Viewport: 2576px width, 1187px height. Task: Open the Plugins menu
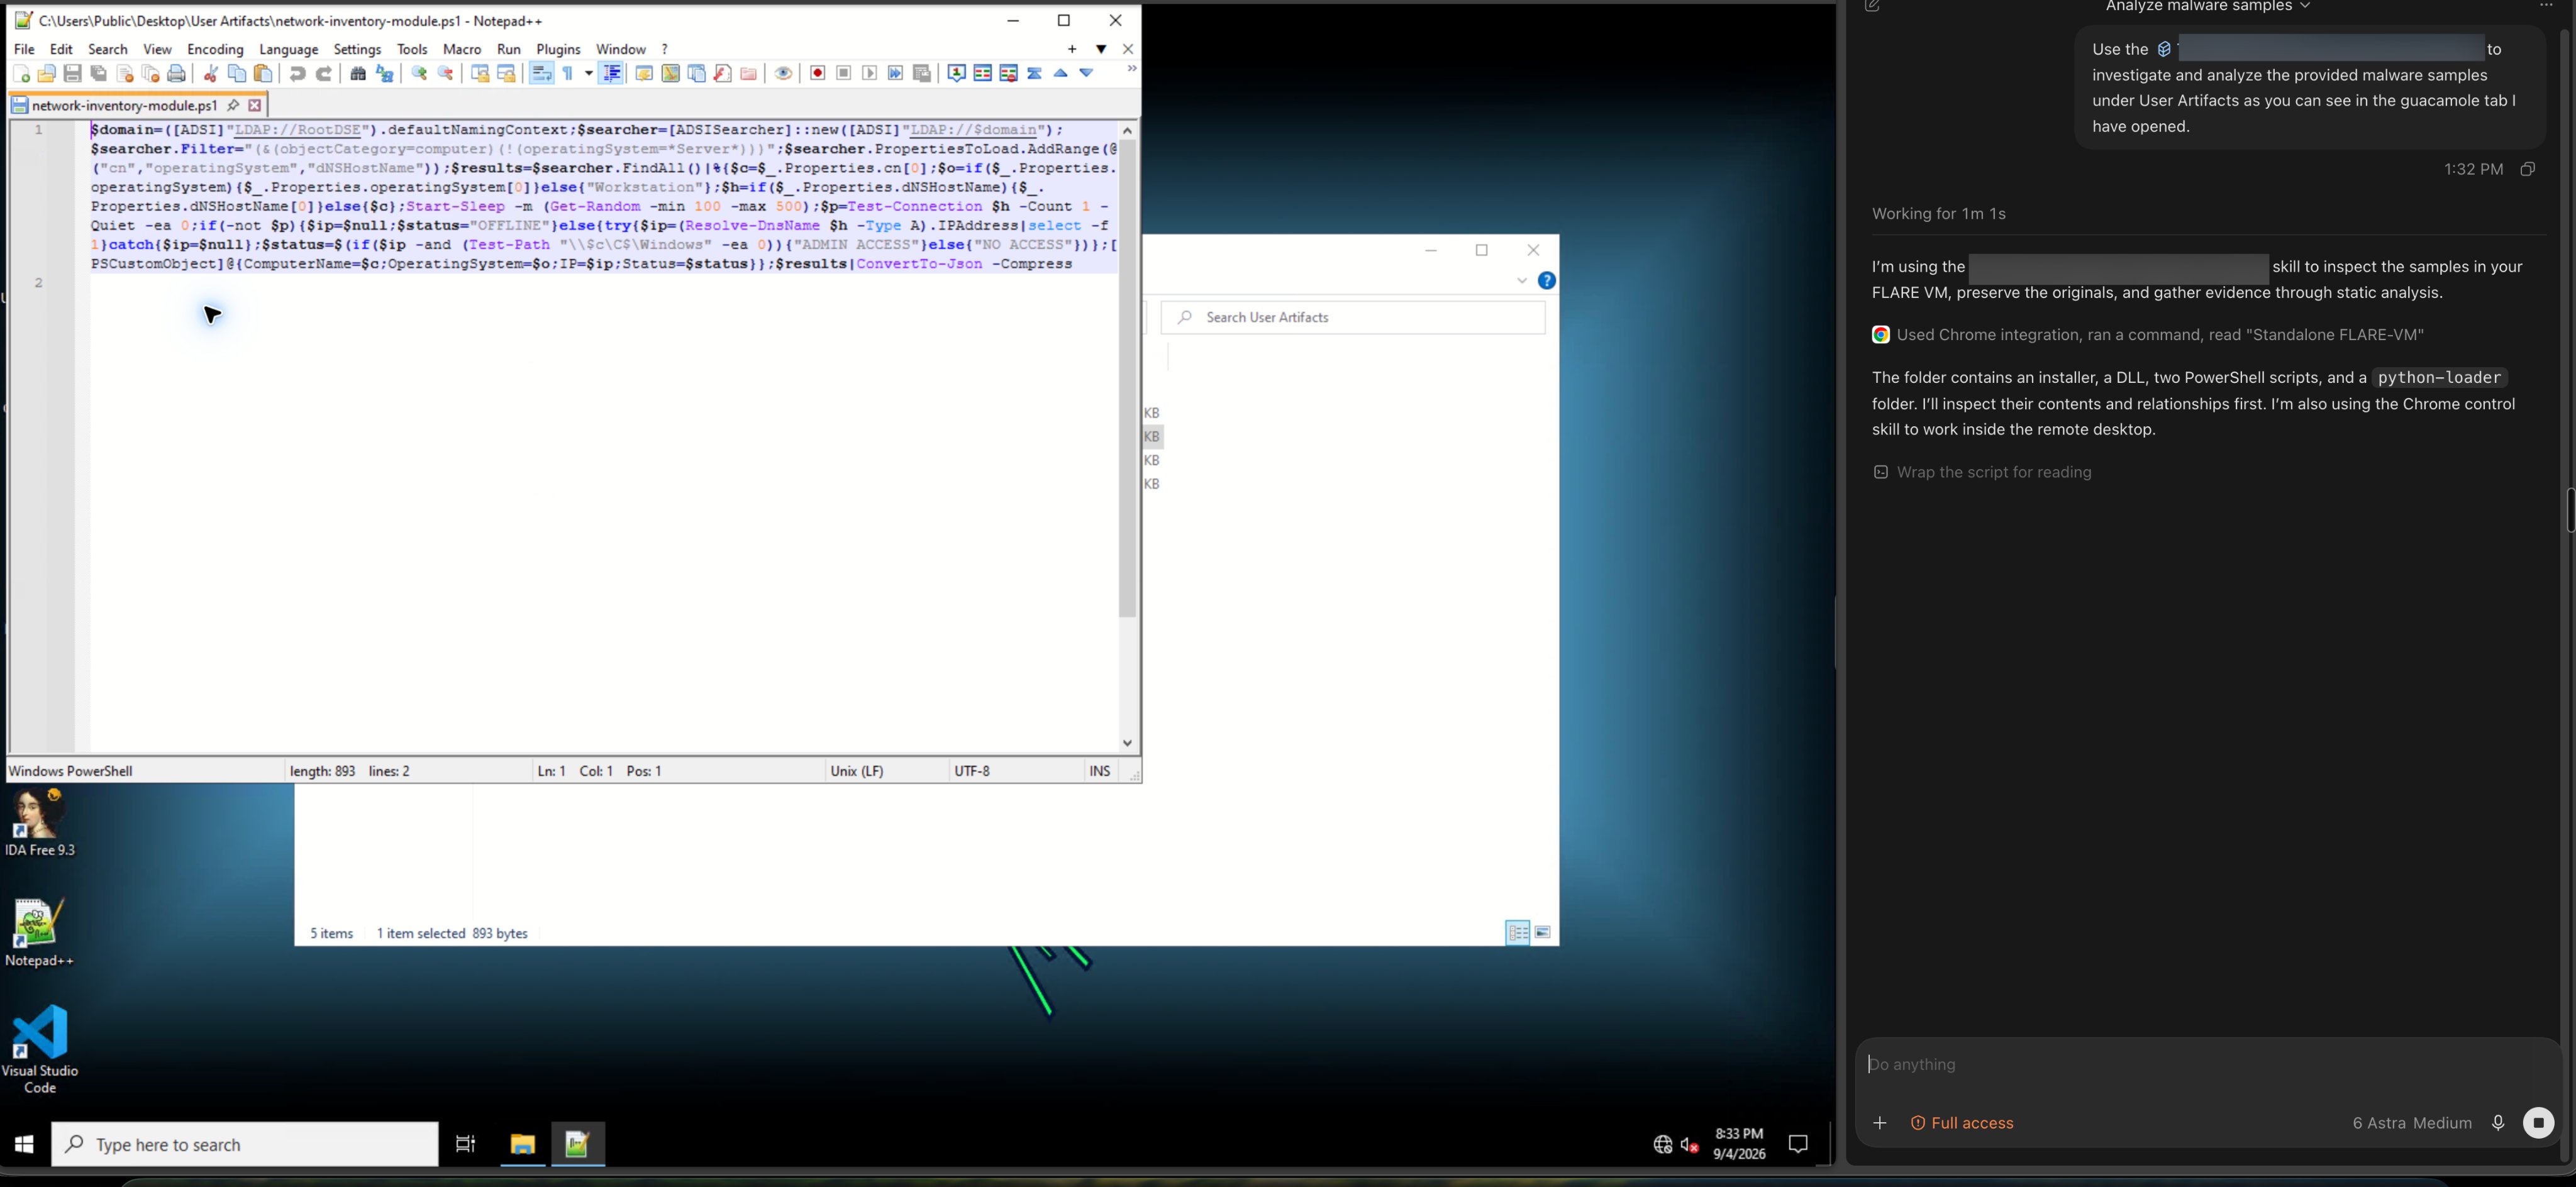point(558,49)
